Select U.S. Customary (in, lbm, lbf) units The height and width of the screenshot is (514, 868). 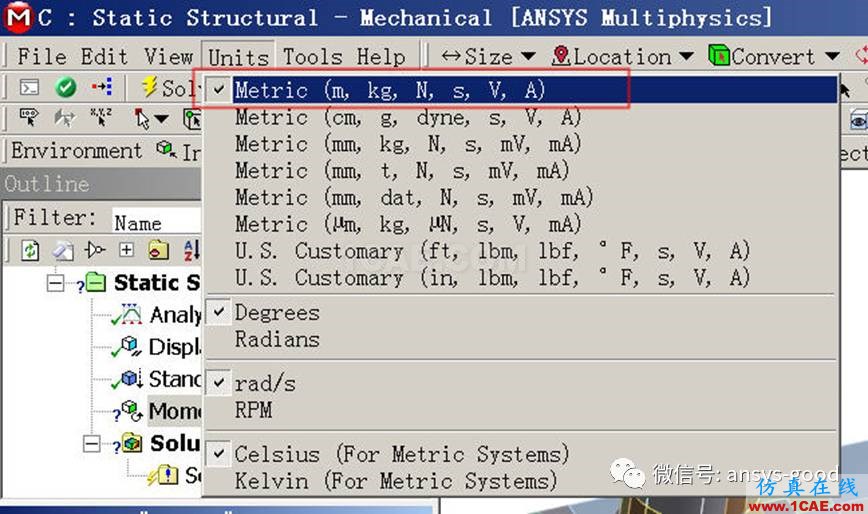pyautogui.click(x=520, y=277)
